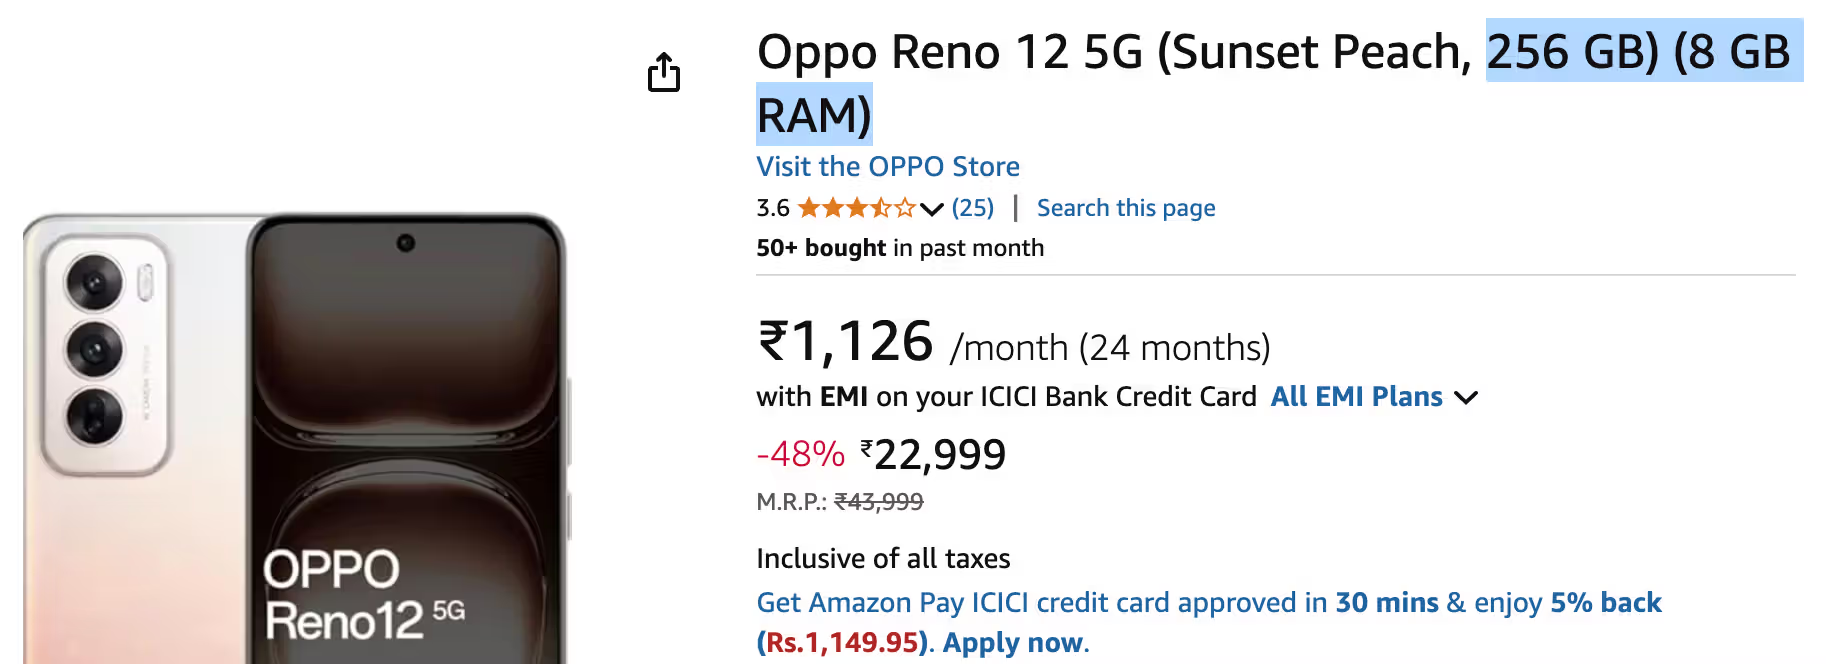Click the ₹22,999 deal price
Screen dimensions: 1826x664
click(934, 455)
